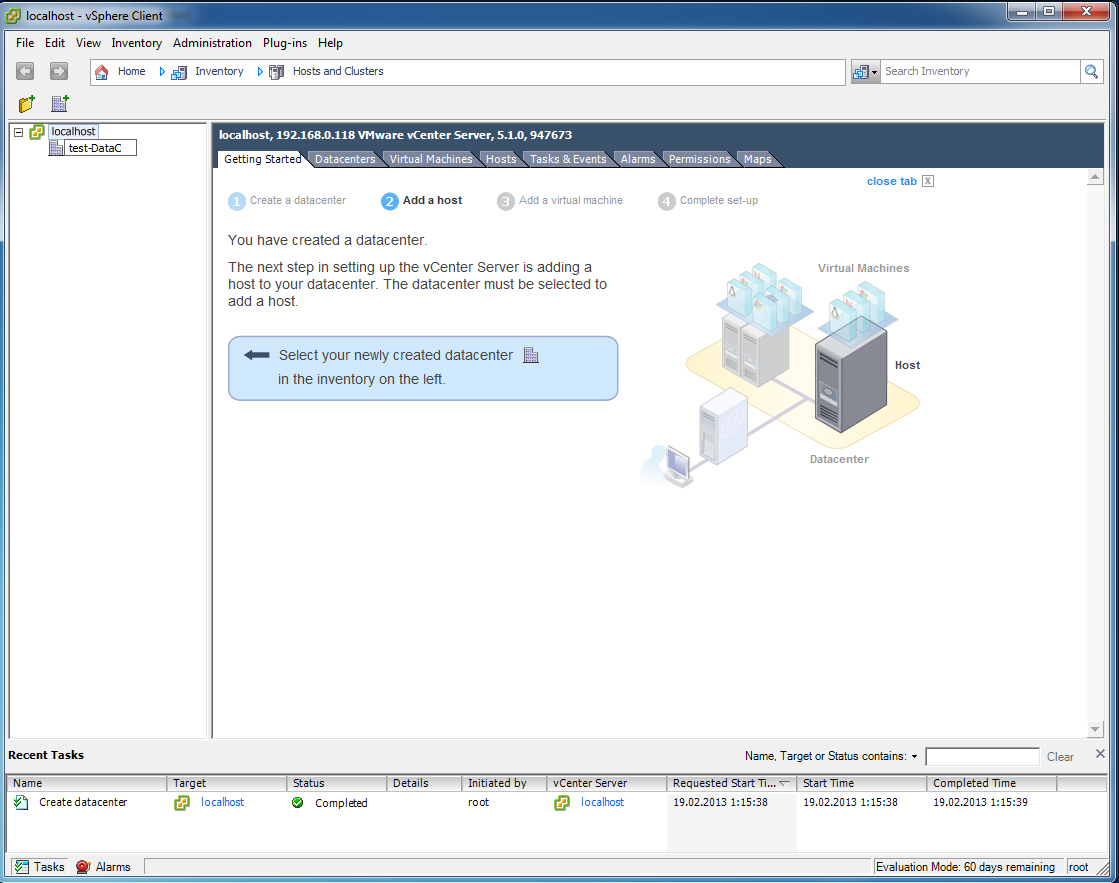Screen dimensions: 1119x883
Task: Select the Getting Started tab
Action: pyautogui.click(x=263, y=159)
